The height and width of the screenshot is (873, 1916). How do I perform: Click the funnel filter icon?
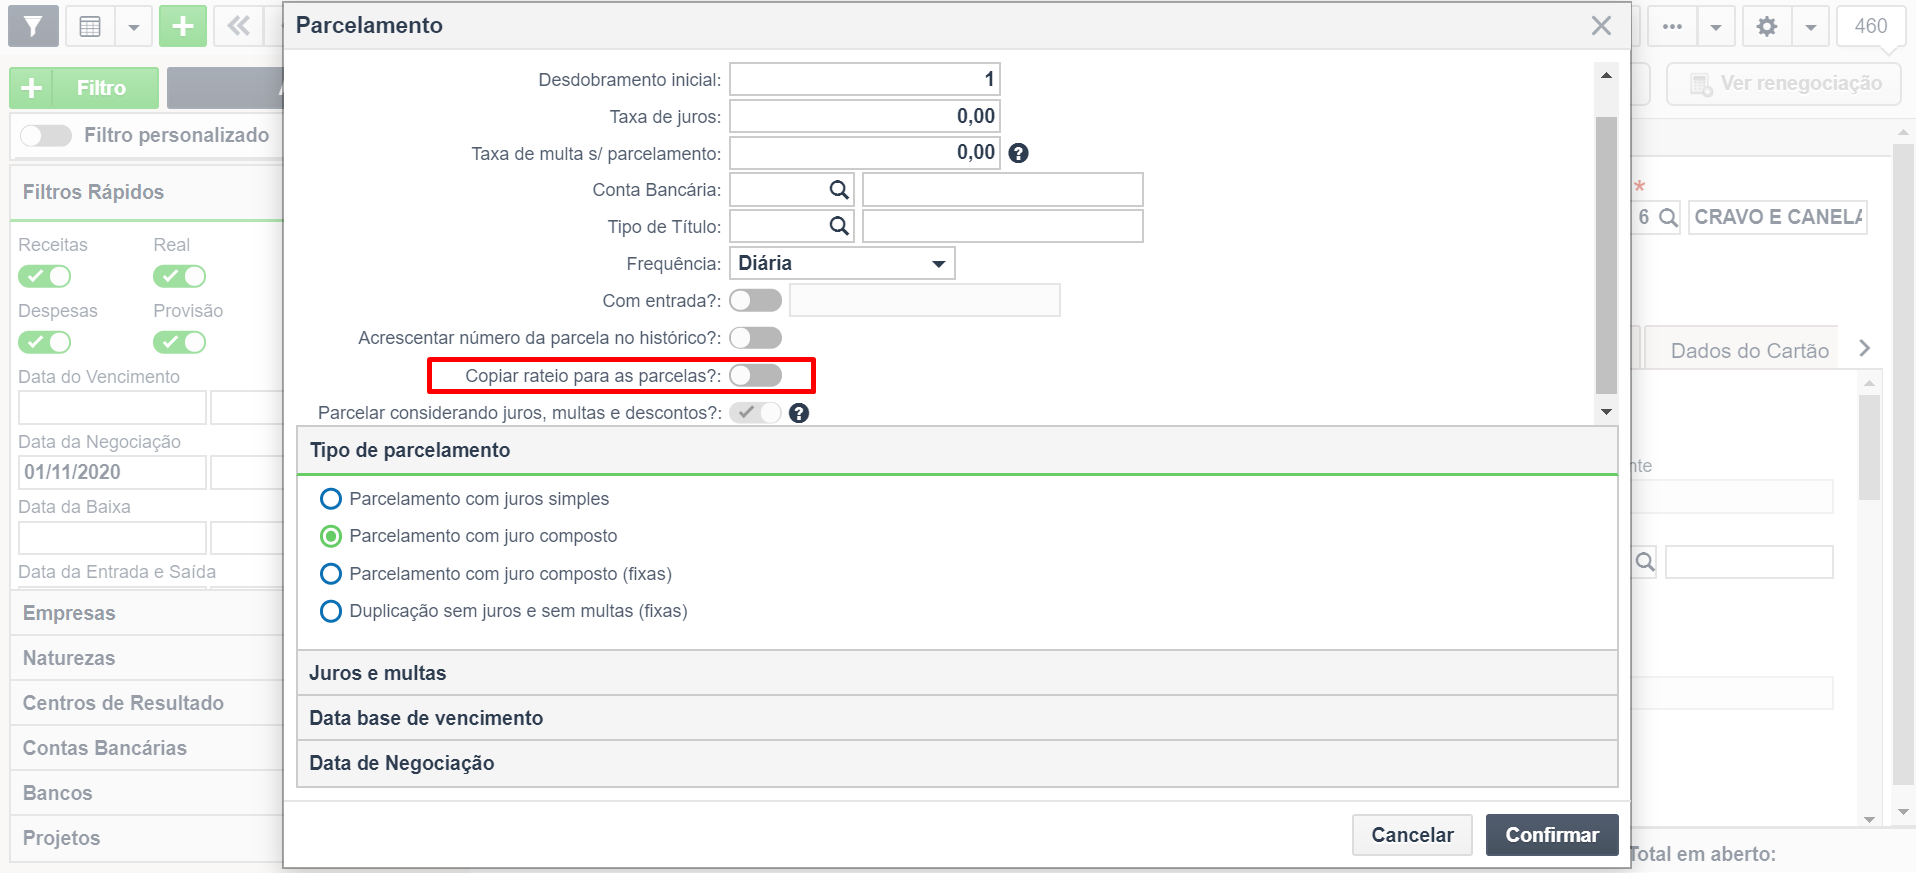(x=33, y=26)
